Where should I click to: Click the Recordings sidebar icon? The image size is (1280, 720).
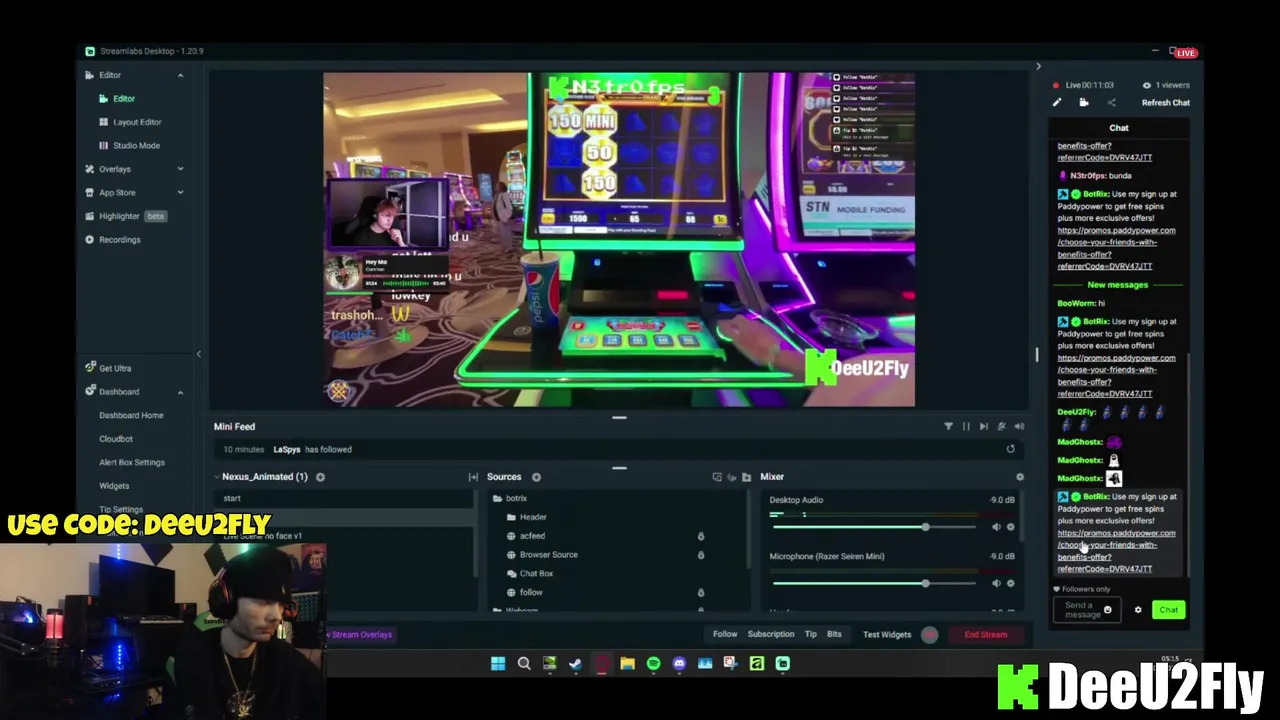pyautogui.click(x=90, y=240)
